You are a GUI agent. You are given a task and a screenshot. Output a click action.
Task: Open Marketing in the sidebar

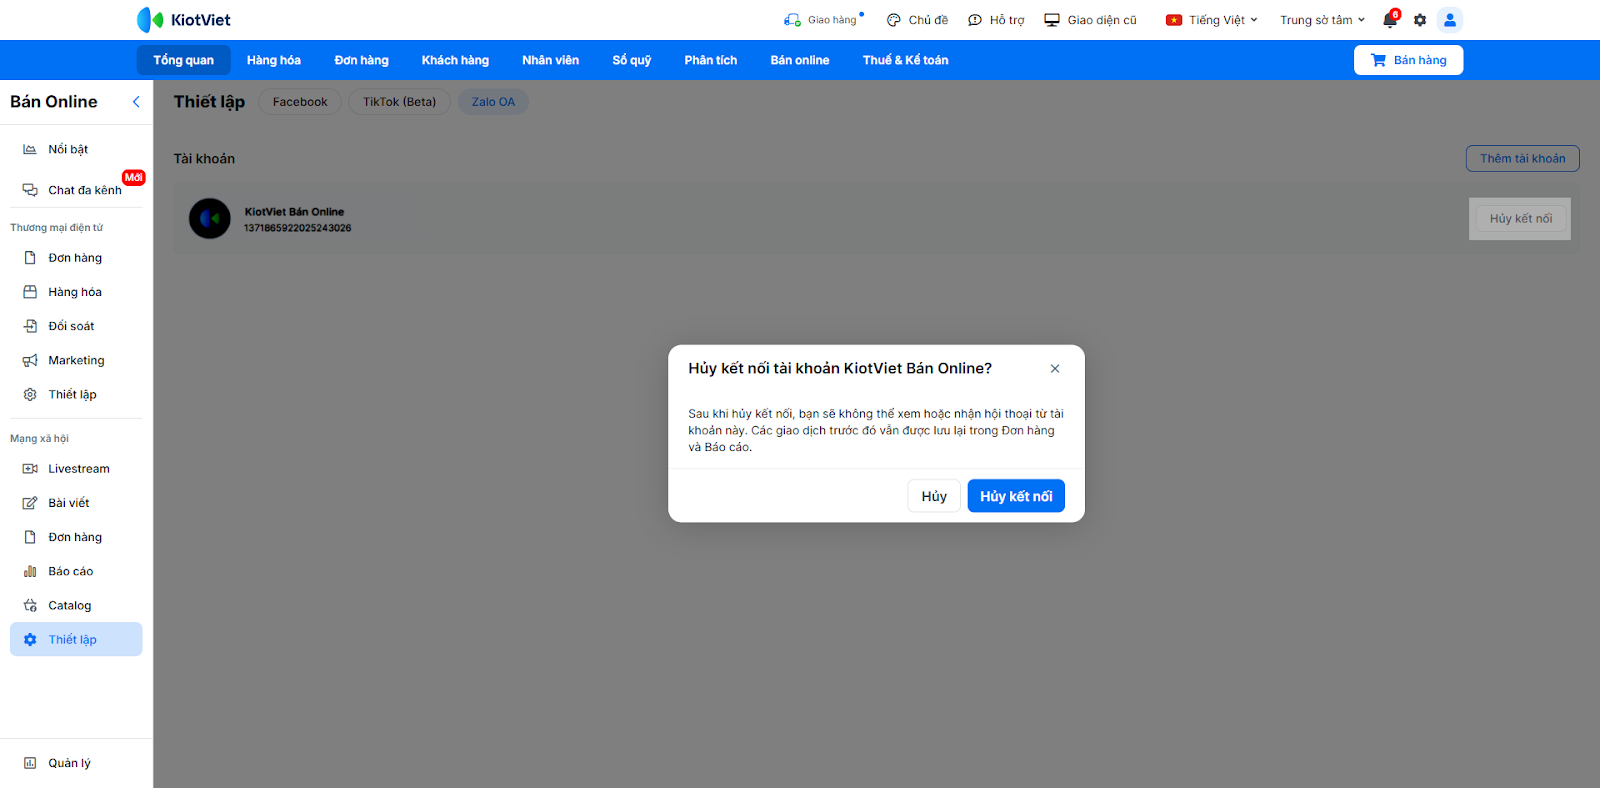point(76,360)
